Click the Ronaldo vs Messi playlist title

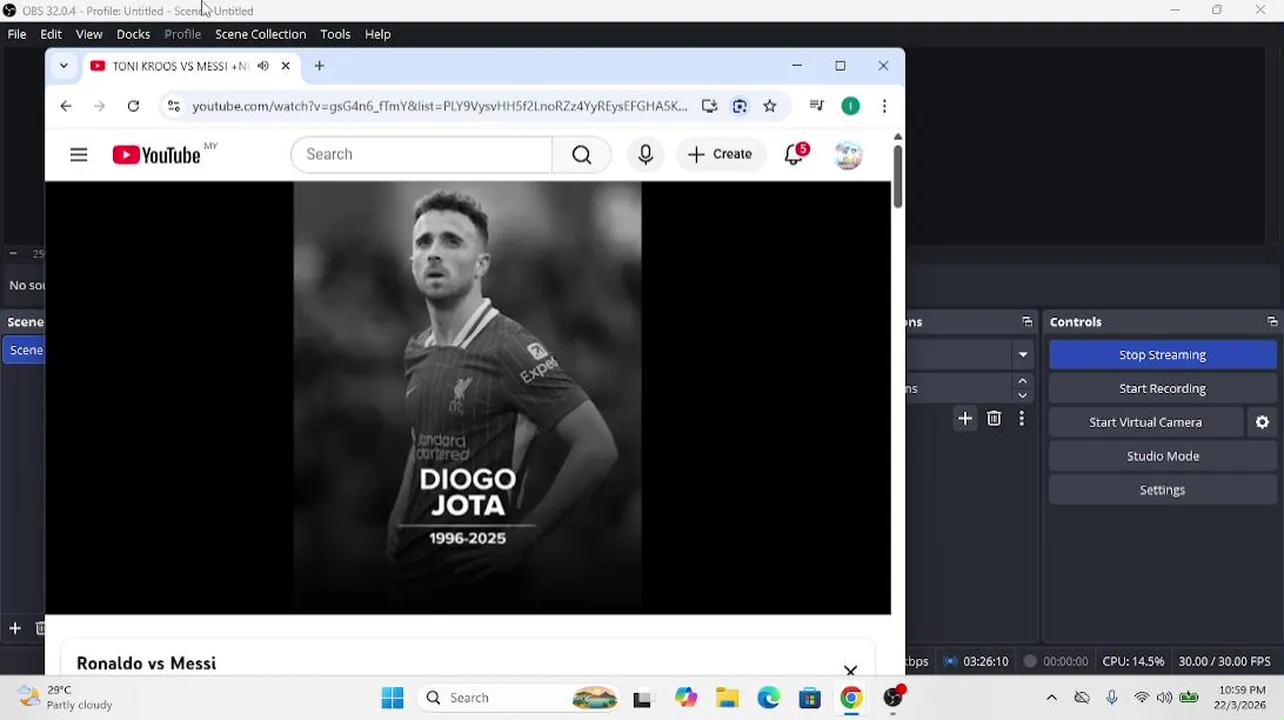click(x=146, y=664)
